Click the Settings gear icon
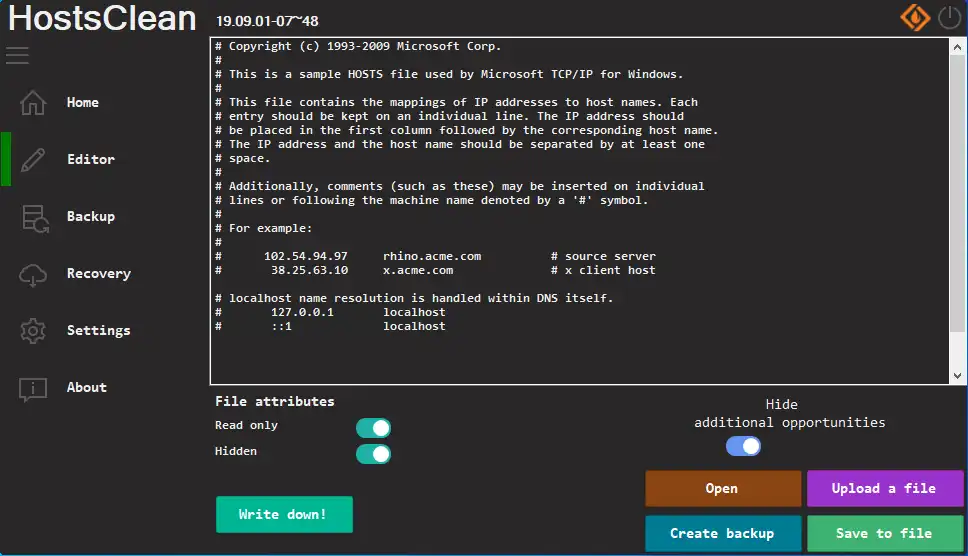This screenshot has width=968, height=556. click(x=33, y=331)
